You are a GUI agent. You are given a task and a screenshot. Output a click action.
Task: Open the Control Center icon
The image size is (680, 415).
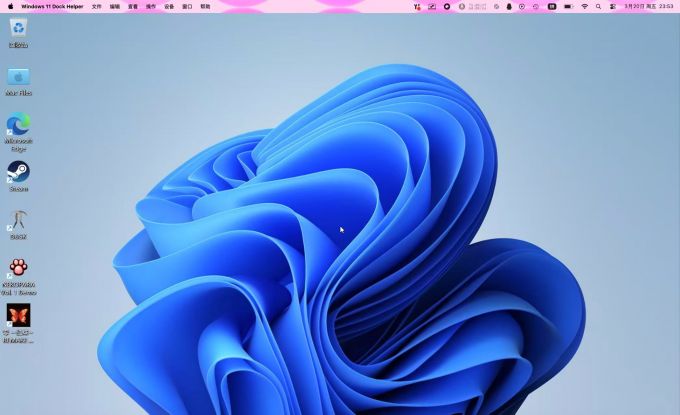613,7
